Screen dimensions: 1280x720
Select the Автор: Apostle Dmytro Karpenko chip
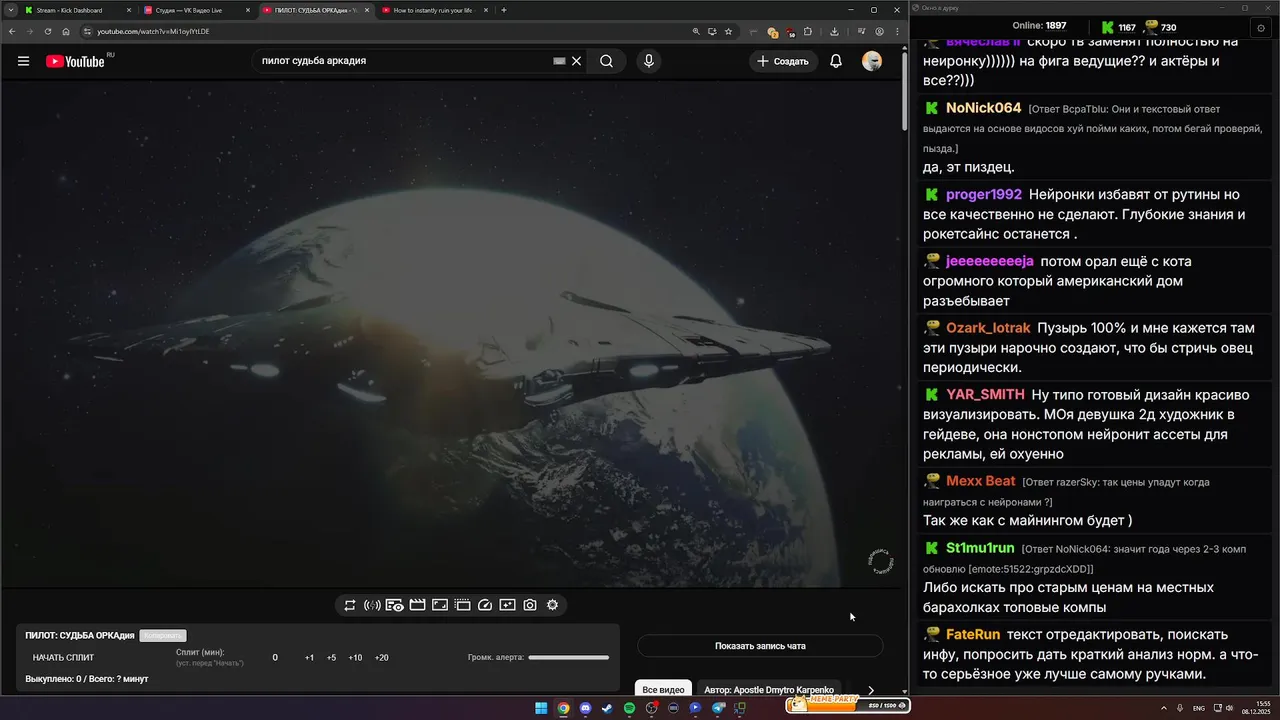(769, 690)
